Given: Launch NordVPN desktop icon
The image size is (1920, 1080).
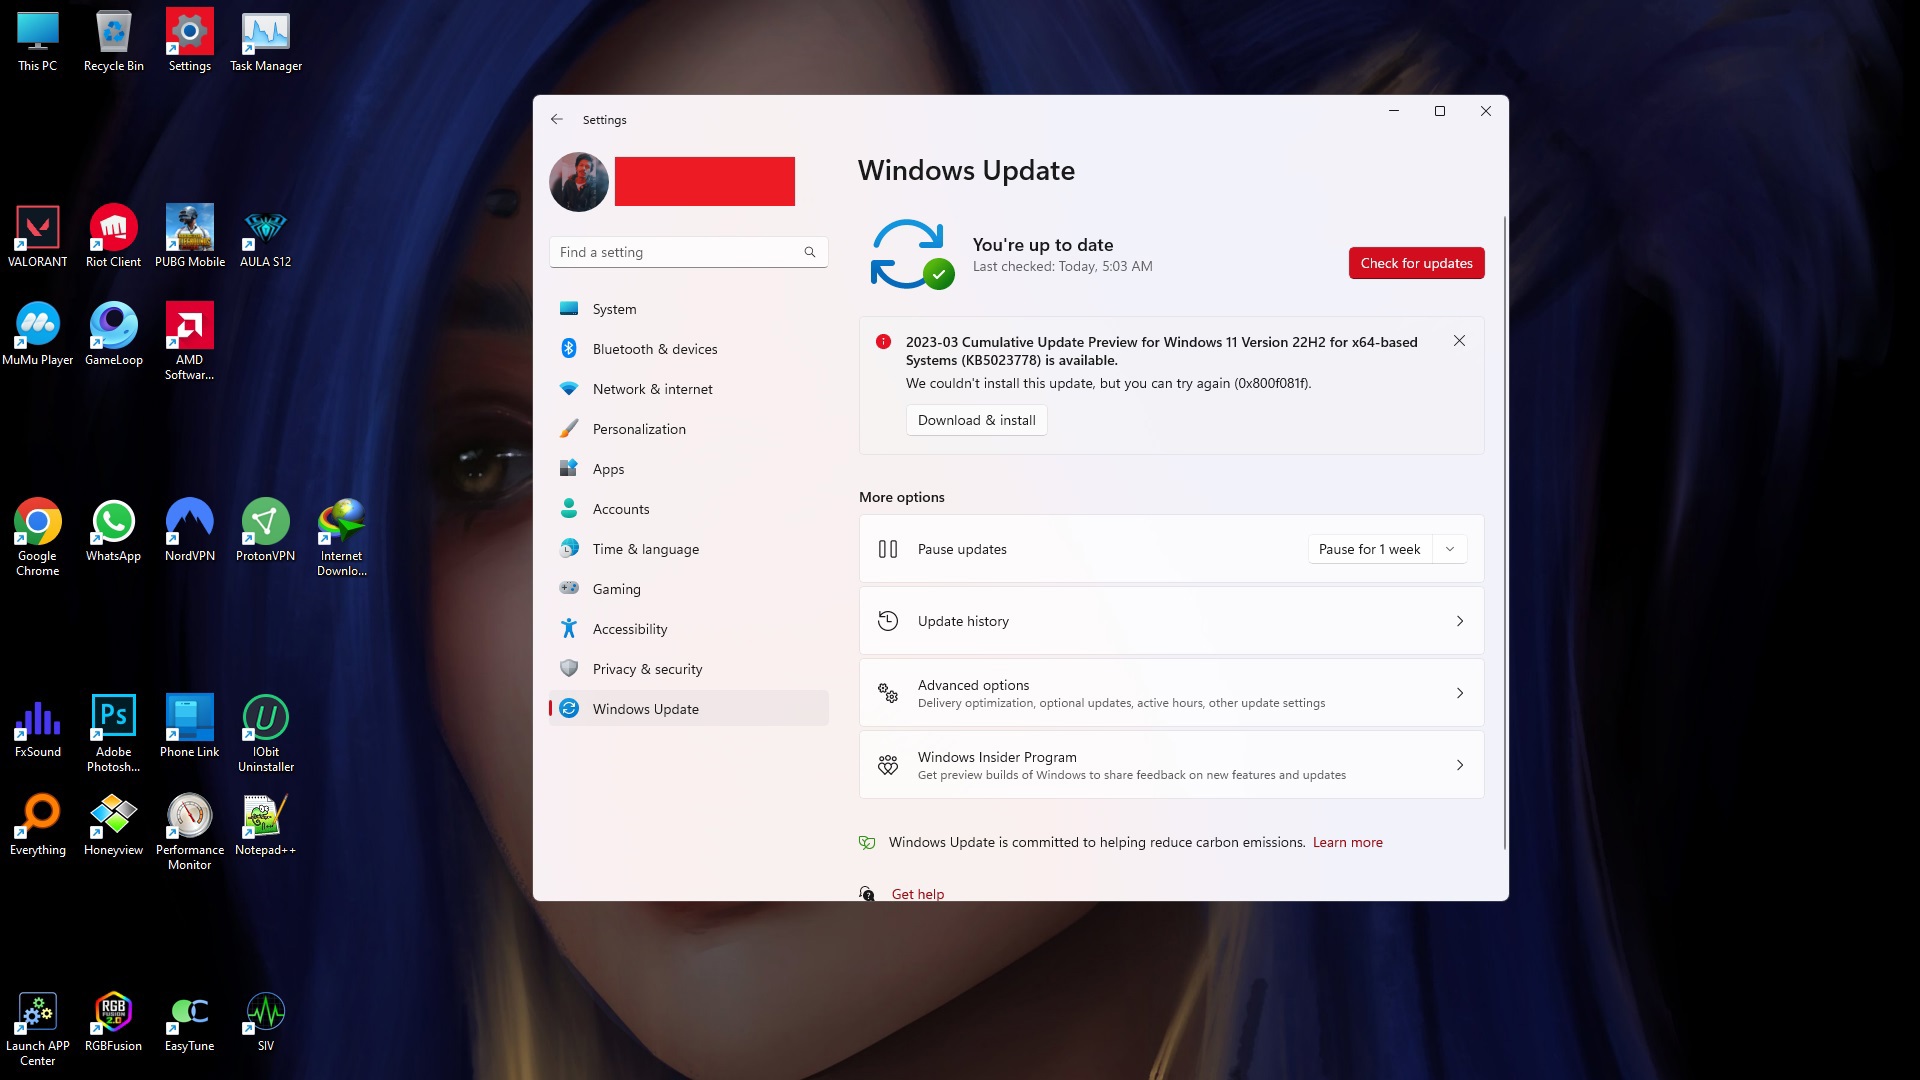Looking at the screenshot, I should (190, 531).
